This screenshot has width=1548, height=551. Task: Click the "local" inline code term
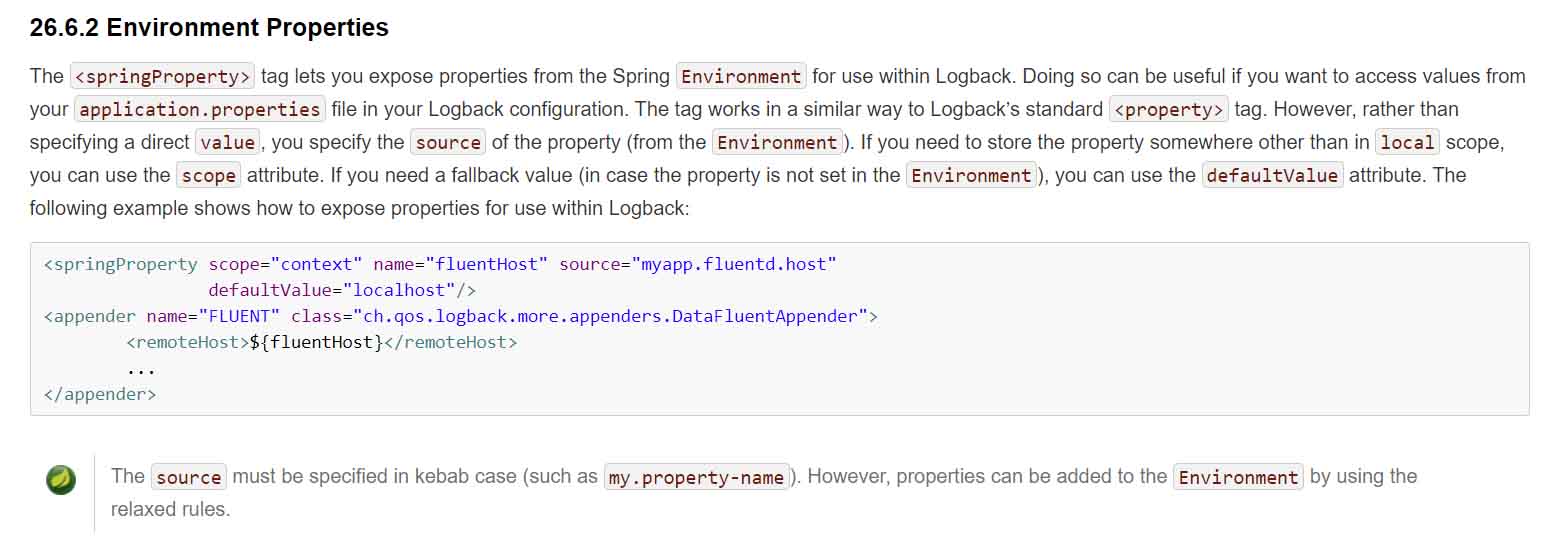pos(1407,143)
